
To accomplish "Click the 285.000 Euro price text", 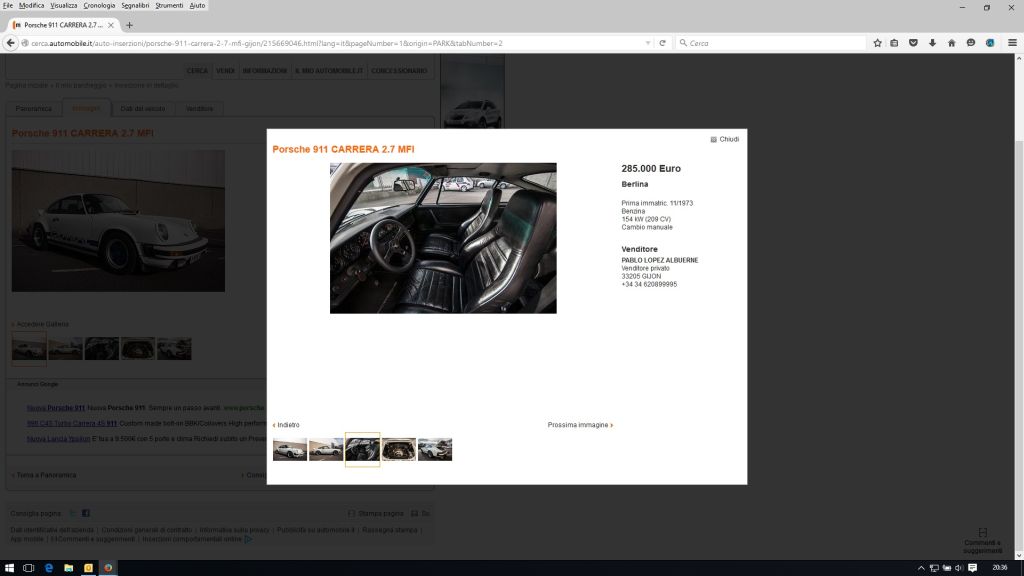I will point(651,168).
